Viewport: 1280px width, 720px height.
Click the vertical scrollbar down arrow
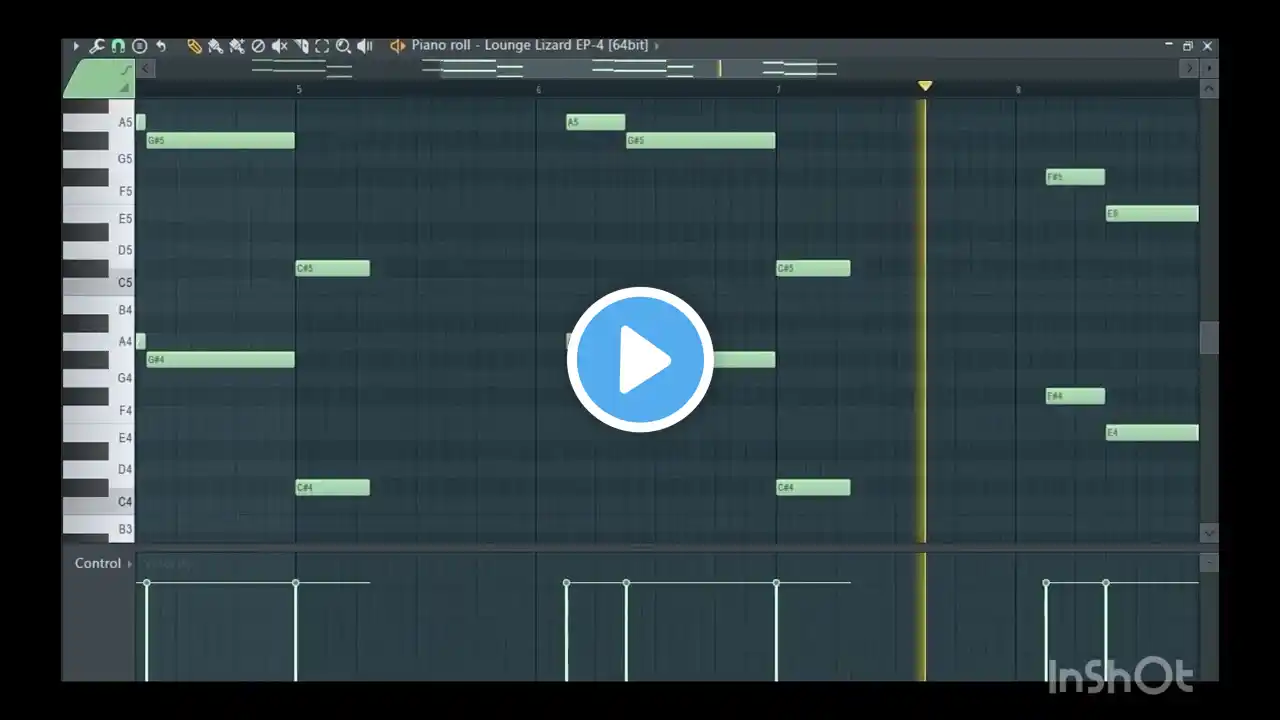(x=1209, y=534)
